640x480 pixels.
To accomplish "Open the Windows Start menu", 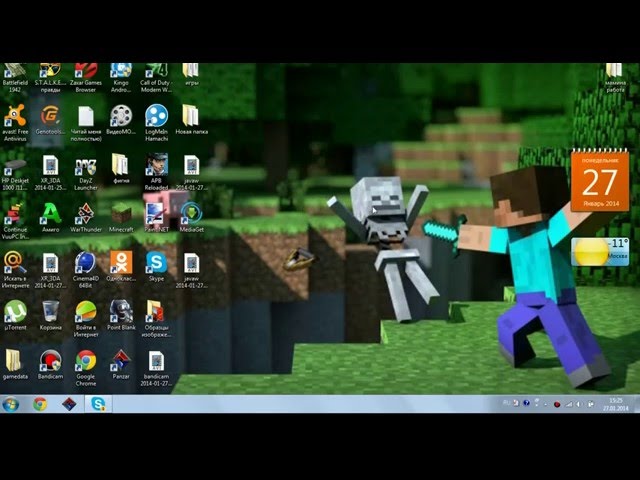I will point(11,404).
